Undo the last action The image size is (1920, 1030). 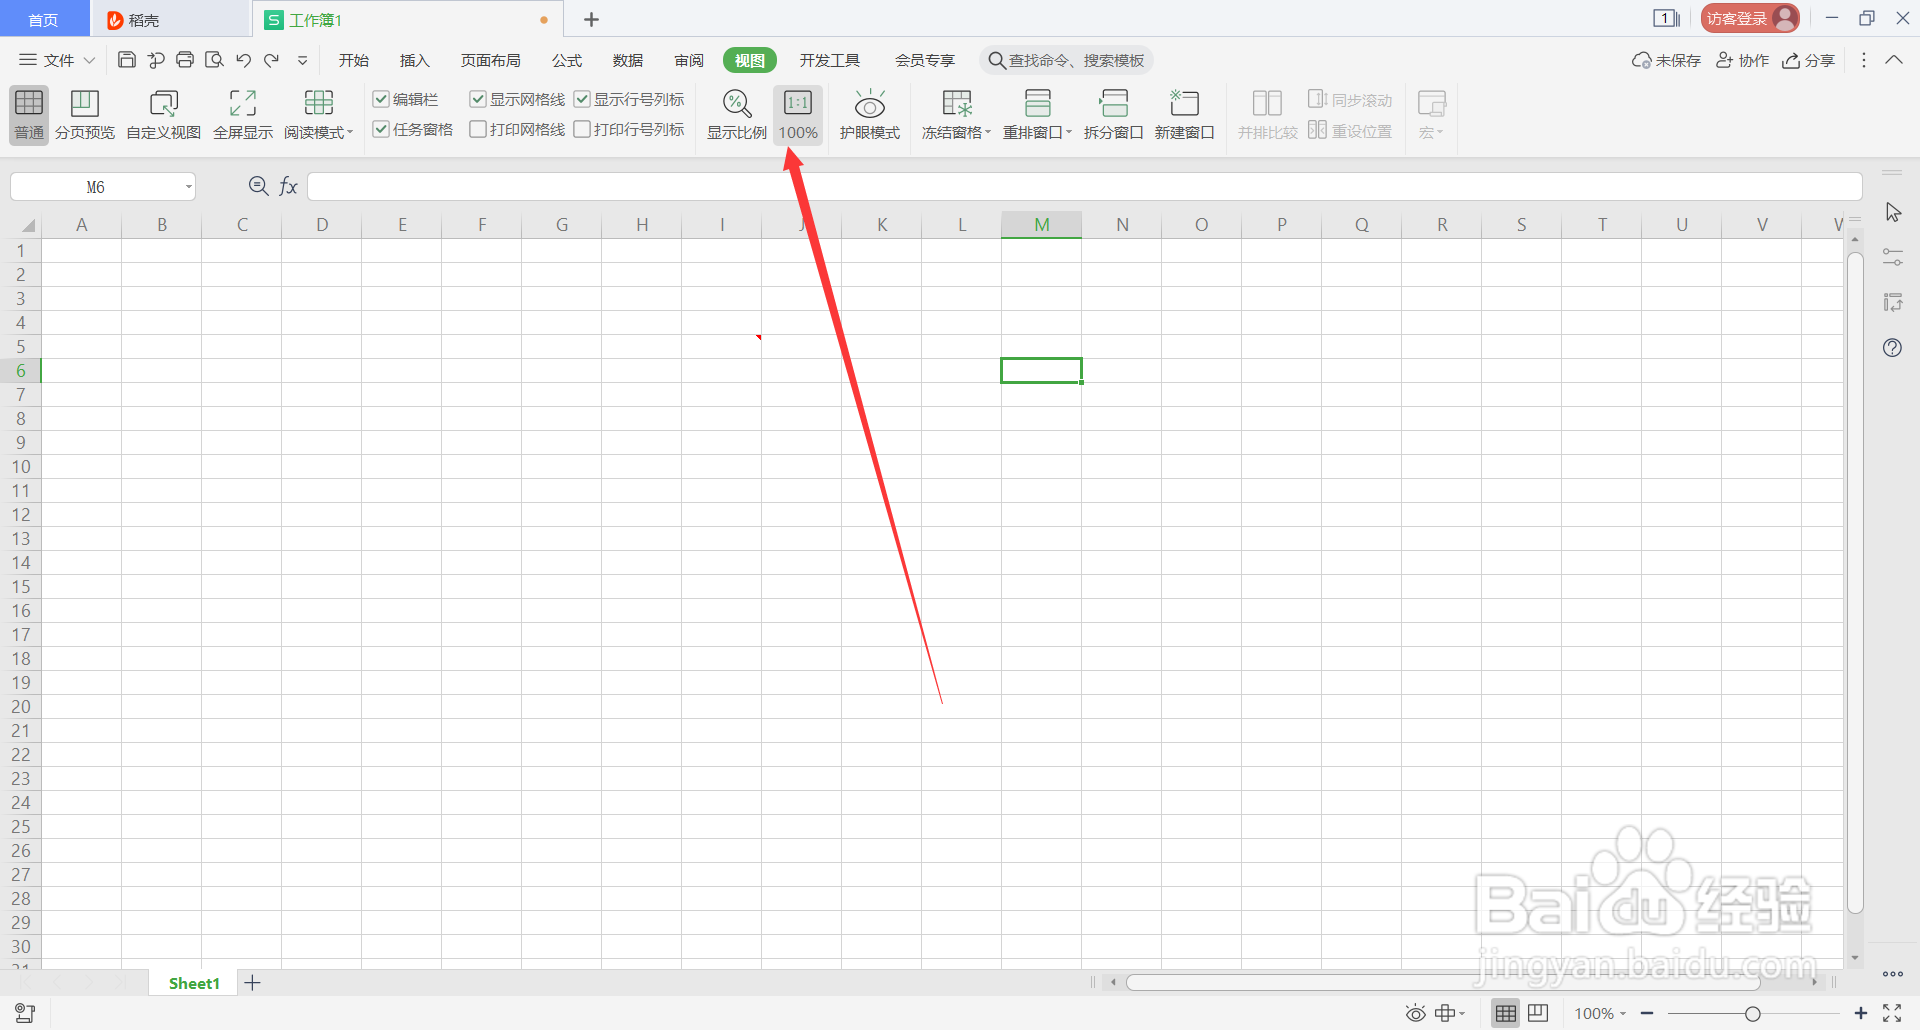(243, 60)
